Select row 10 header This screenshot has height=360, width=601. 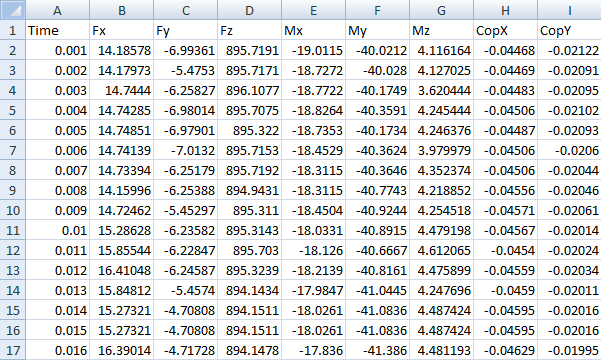(x=13, y=210)
